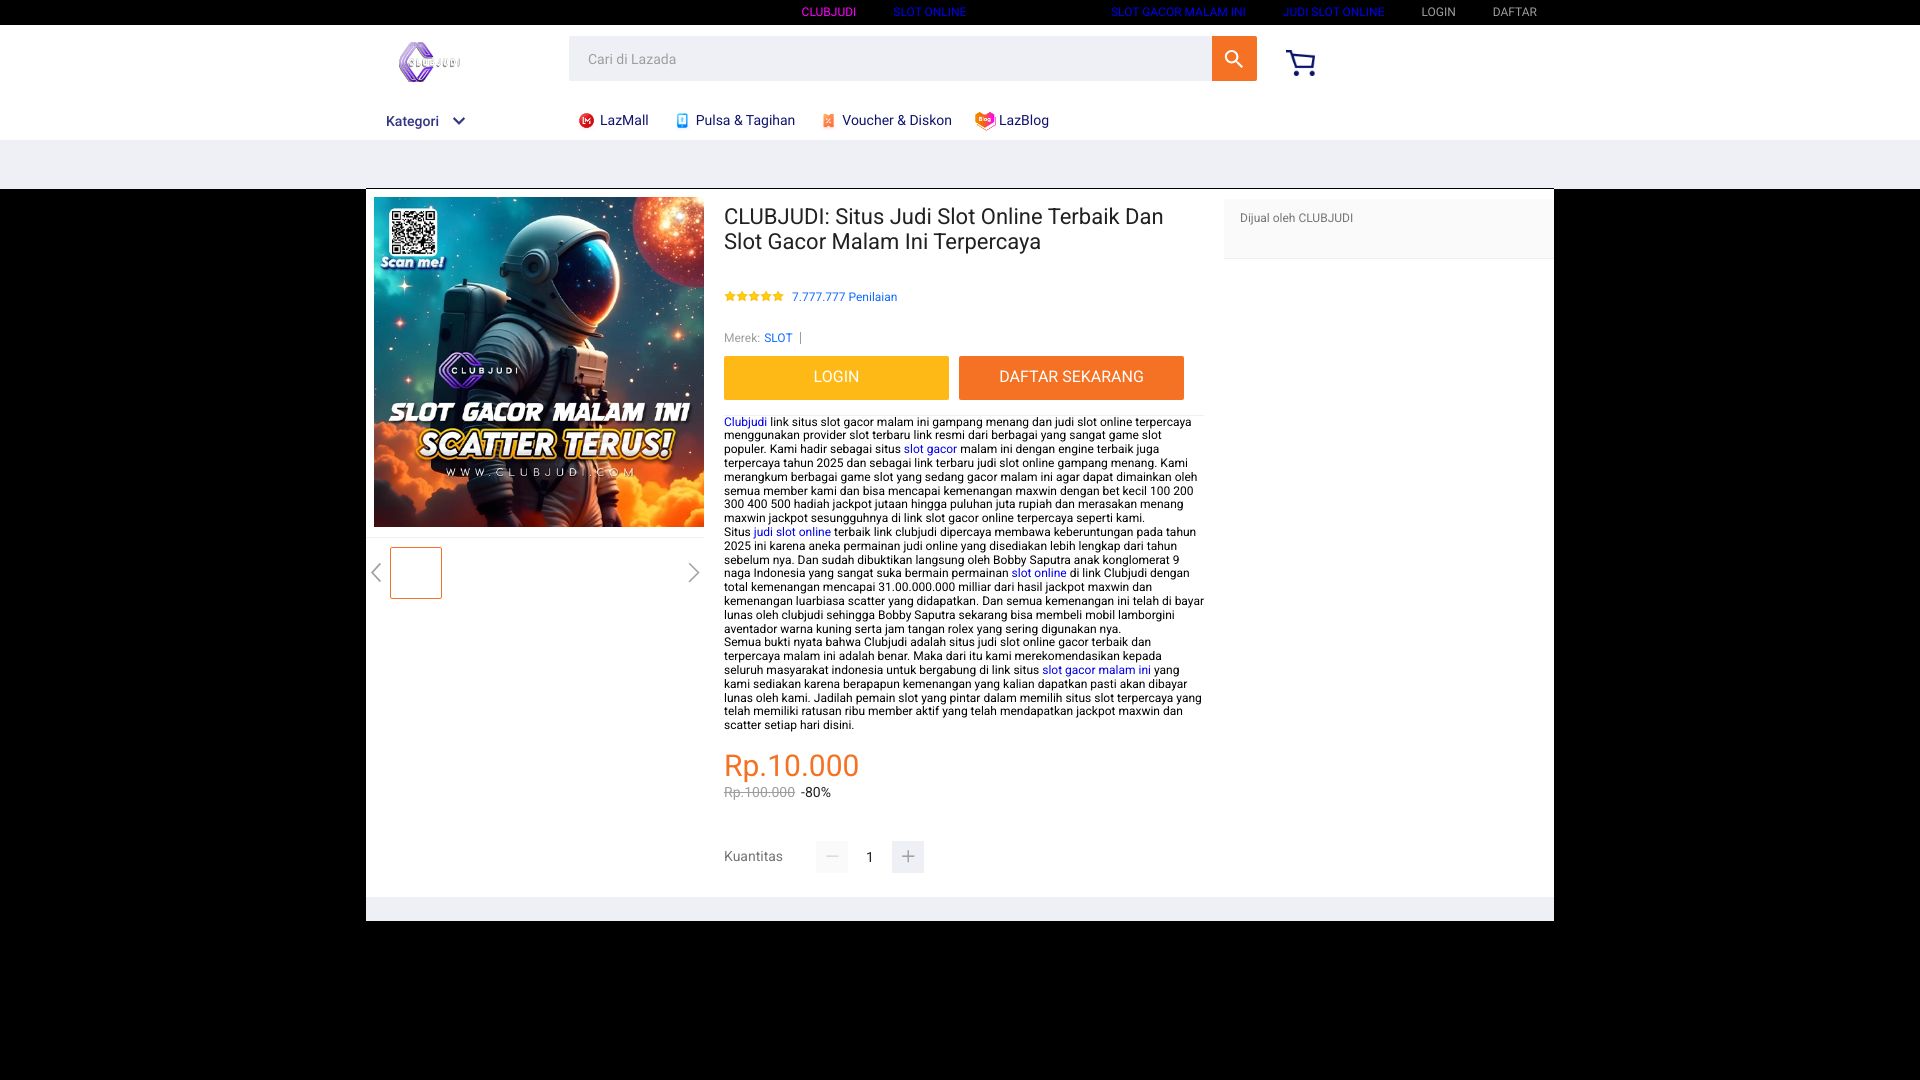This screenshot has width=1920, height=1080.
Task: Decrease quantity with the minus button
Action: 832,857
